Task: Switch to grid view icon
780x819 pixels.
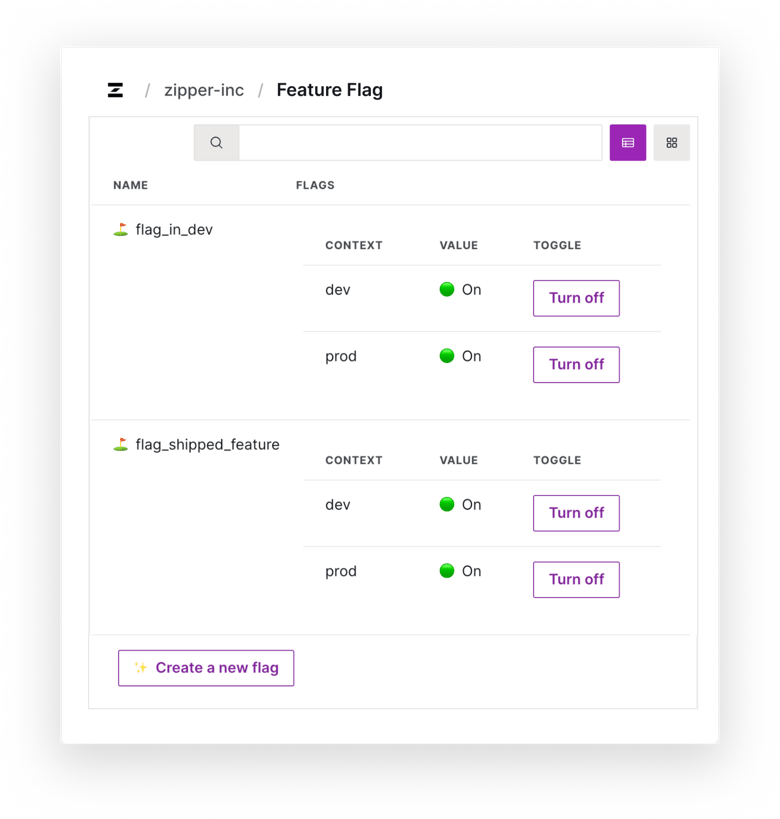Action: (672, 143)
